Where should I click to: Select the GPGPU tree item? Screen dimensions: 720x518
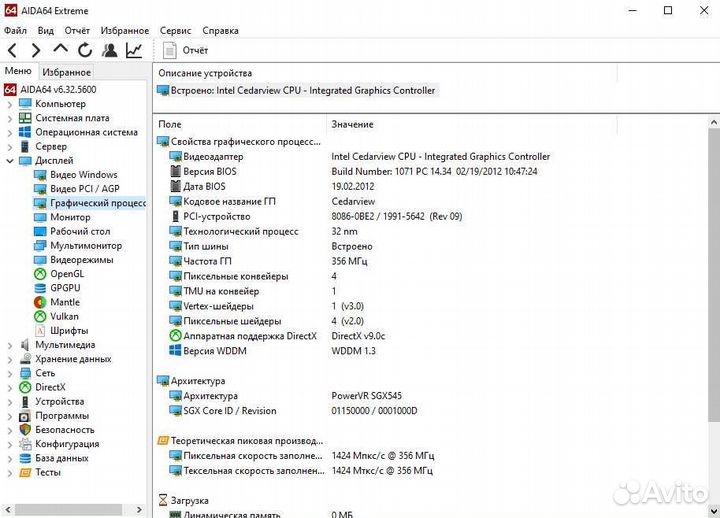(65, 288)
